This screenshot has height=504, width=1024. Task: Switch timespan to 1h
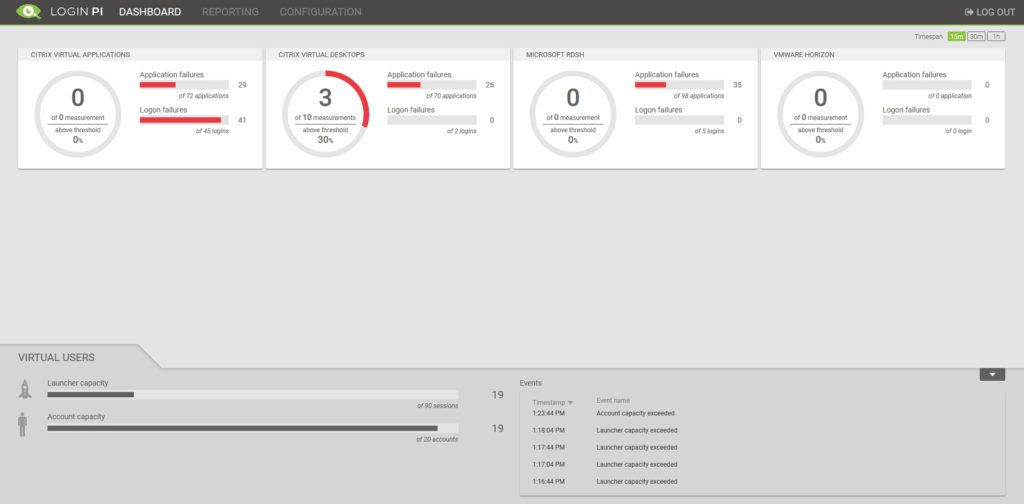point(996,37)
